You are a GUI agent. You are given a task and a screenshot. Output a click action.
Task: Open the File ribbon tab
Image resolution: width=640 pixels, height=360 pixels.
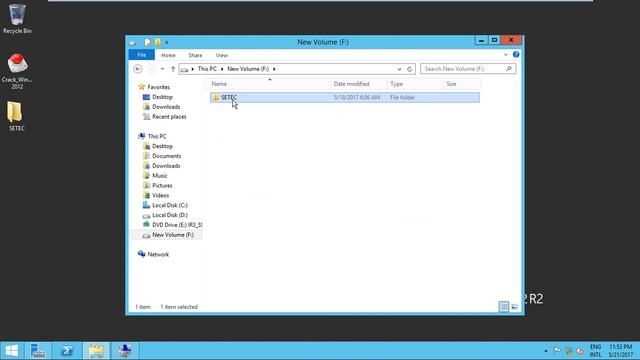(x=142, y=55)
